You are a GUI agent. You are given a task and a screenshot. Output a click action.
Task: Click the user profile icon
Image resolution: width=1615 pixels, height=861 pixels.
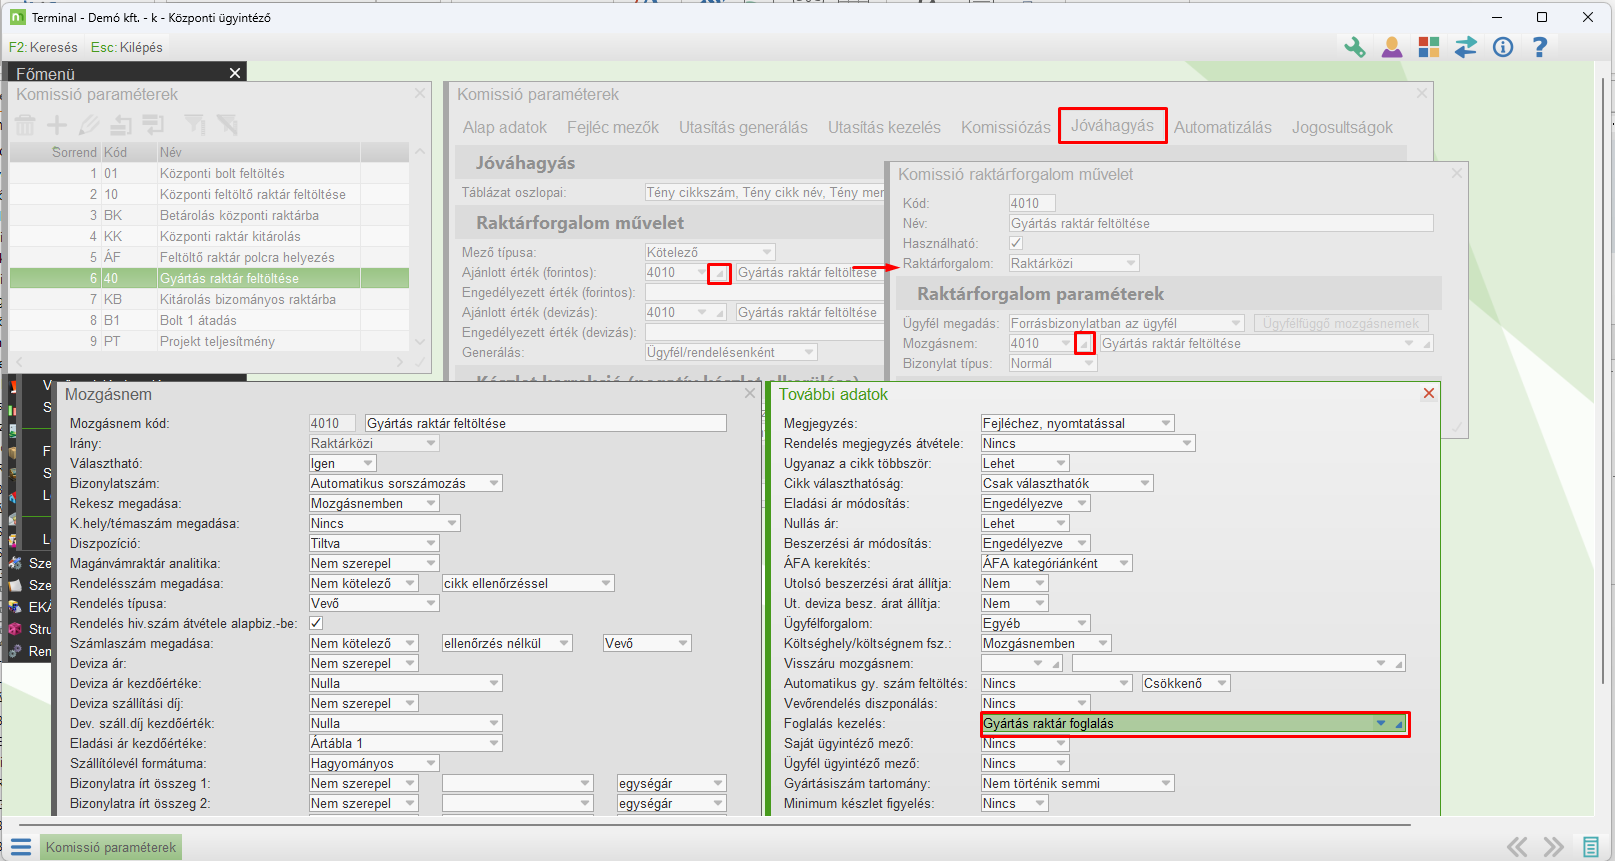point(1392,47)
